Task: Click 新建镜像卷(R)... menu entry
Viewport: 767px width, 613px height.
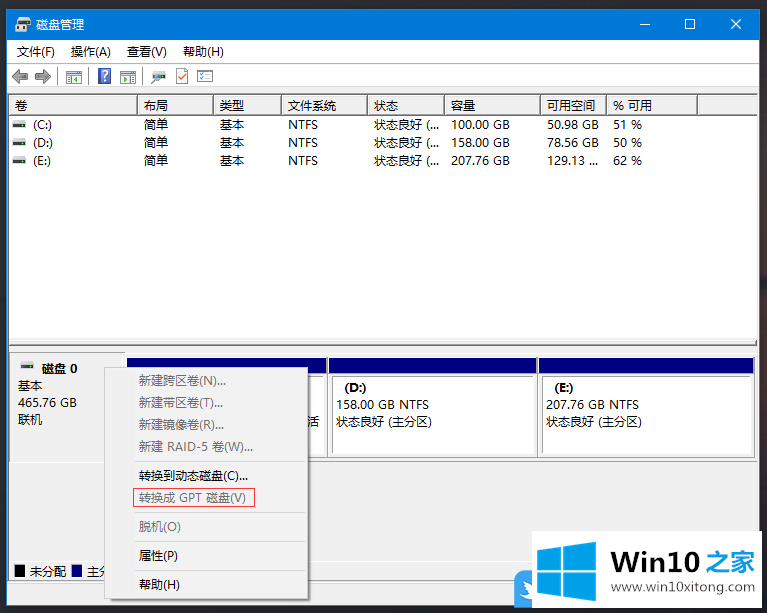Action: point(181,425)
